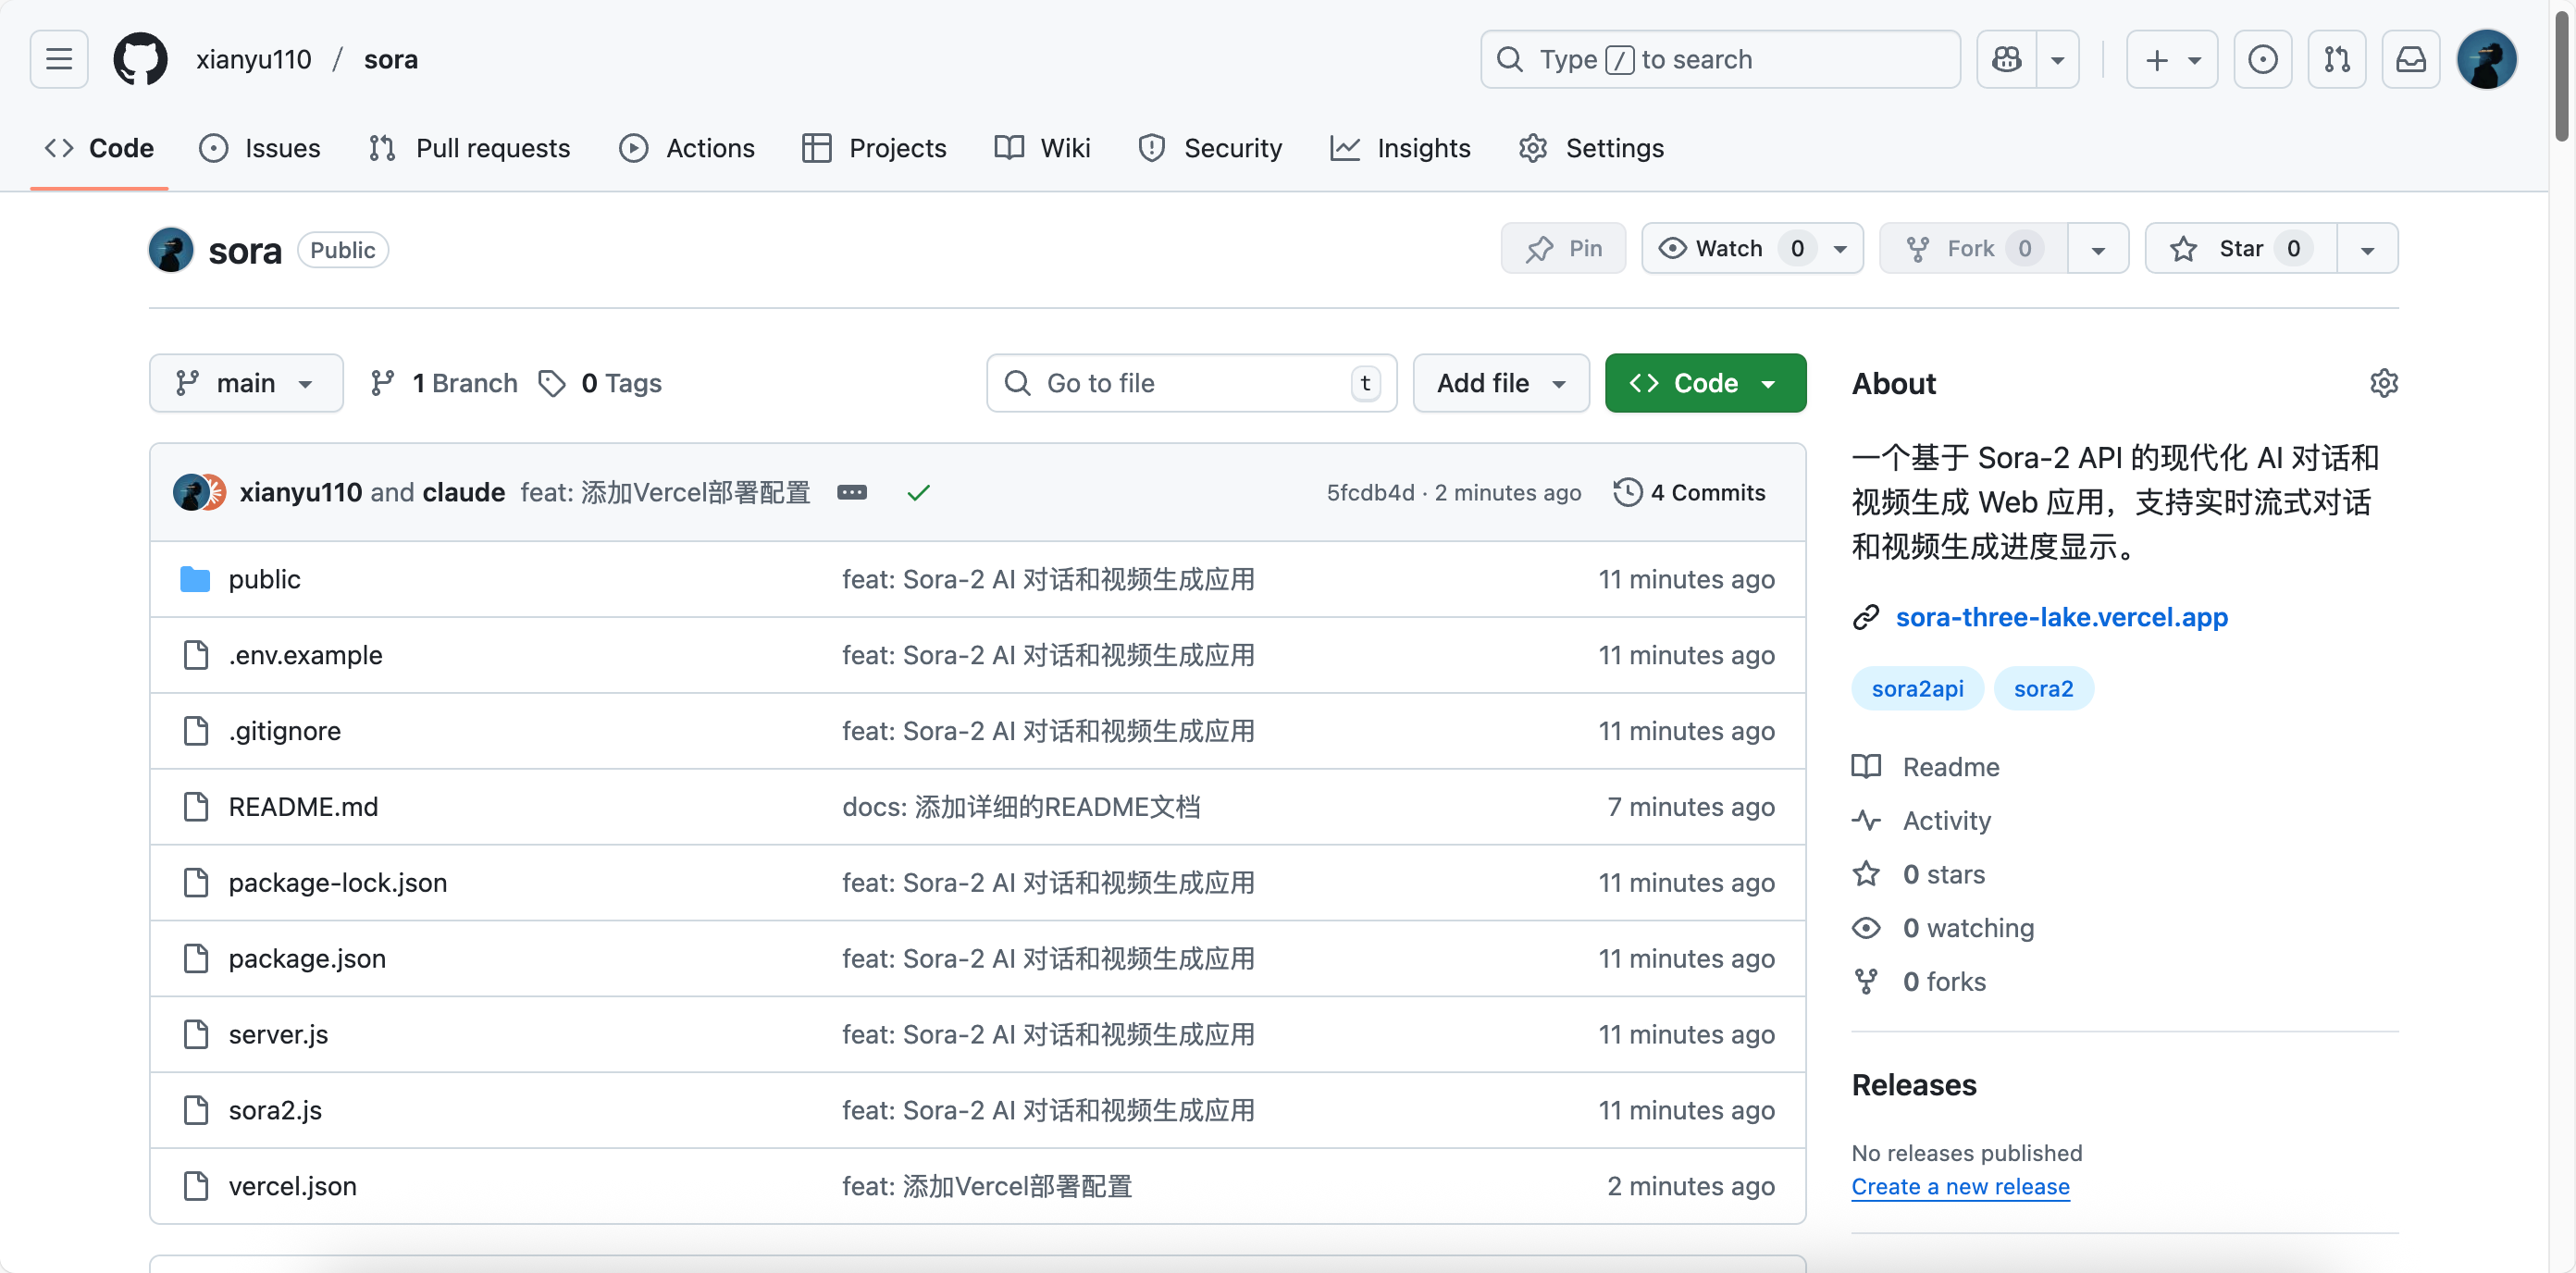Image resolution: width=2576 pixels, height=1273 pixels.
Task: Pin the sora repository
Action: 1563,248
